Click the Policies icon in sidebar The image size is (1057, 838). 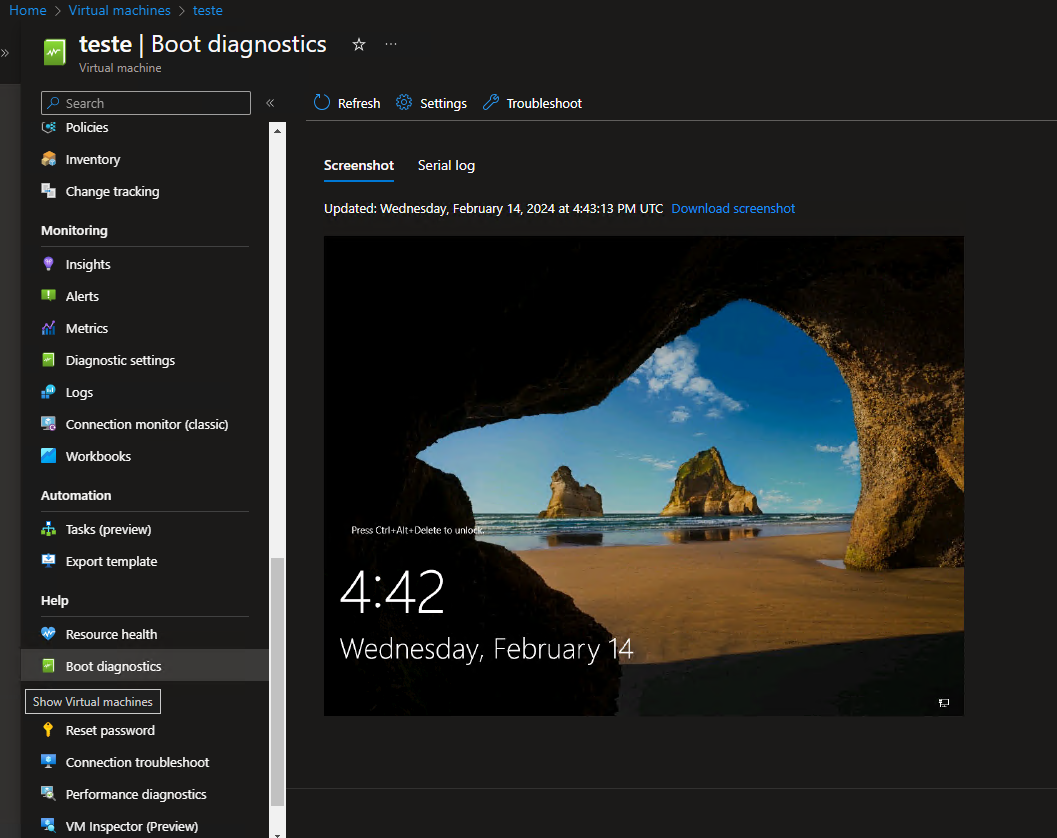pos(49,127)
